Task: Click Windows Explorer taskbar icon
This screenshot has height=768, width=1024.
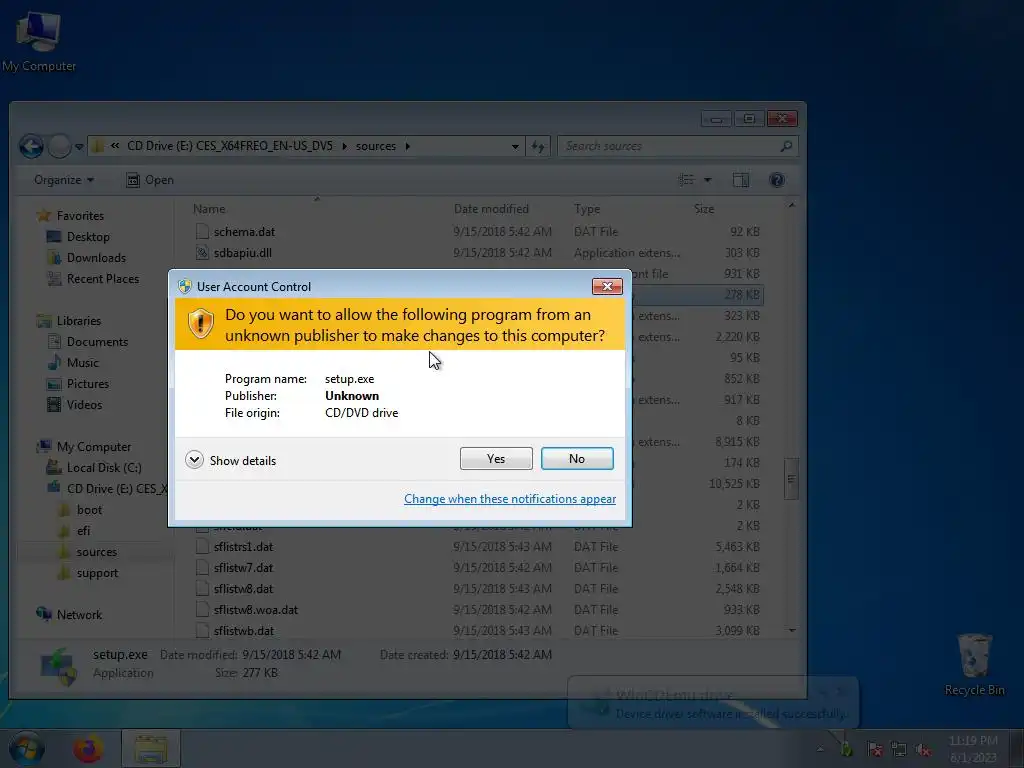Action: (x=151, y=748)
